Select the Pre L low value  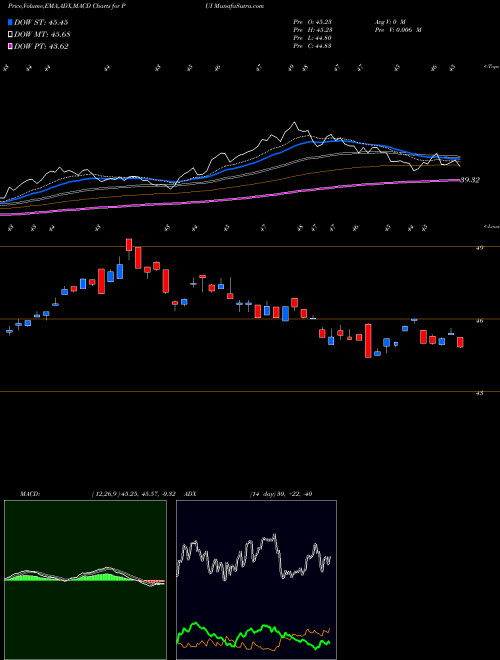[x=312, y=38]
